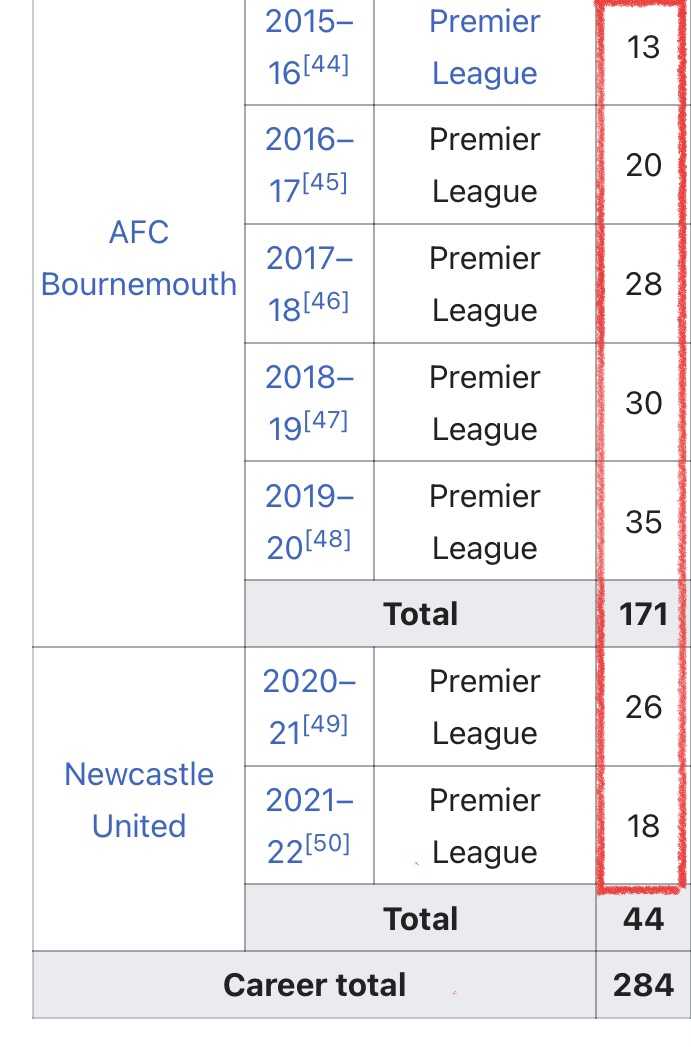Click the Newcastle total 44 cell

pyautogui.click(x=643, y=919)
